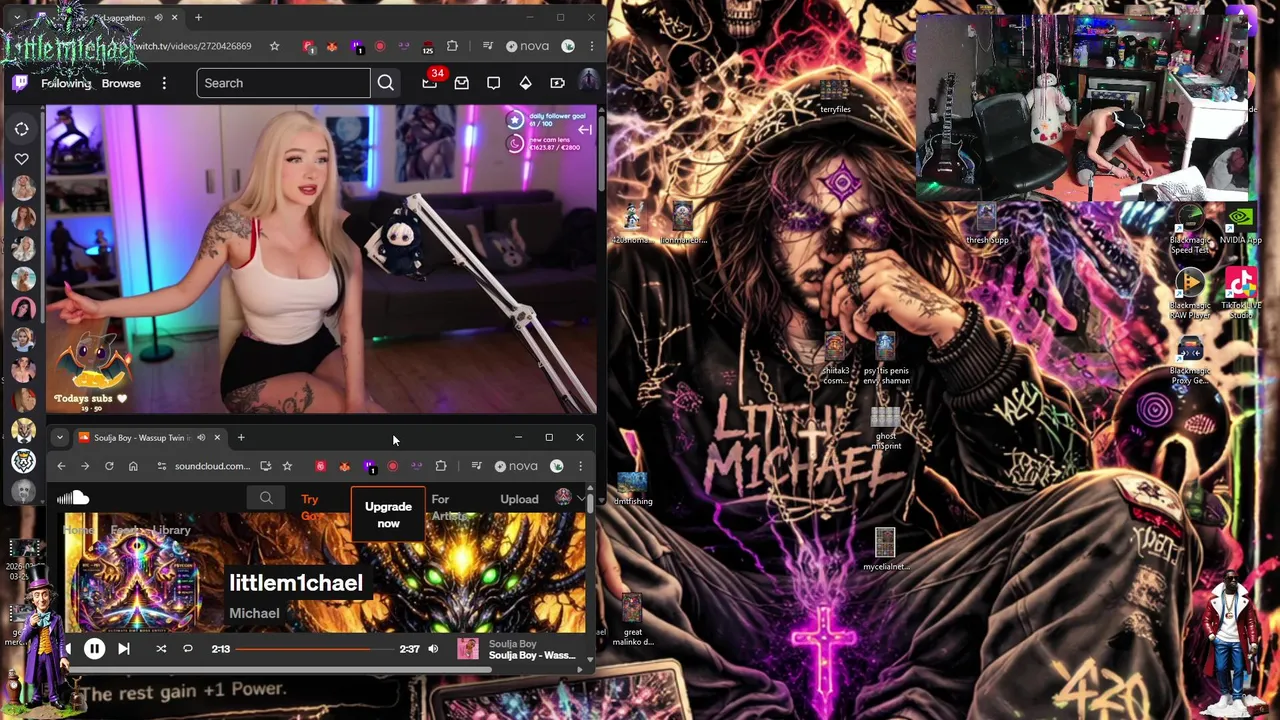The width and height of the screenshot is (1280, 720).
Task: Click nova button in Twitch browser toolbar
Action: 528,46
